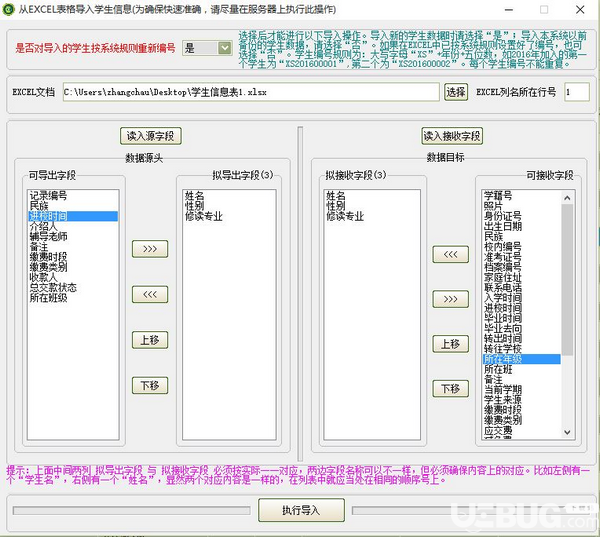Click the source-side >>> move button
The width and height of the screenshot is (600, 537).
pyautogui.click(x=150, y=249)
